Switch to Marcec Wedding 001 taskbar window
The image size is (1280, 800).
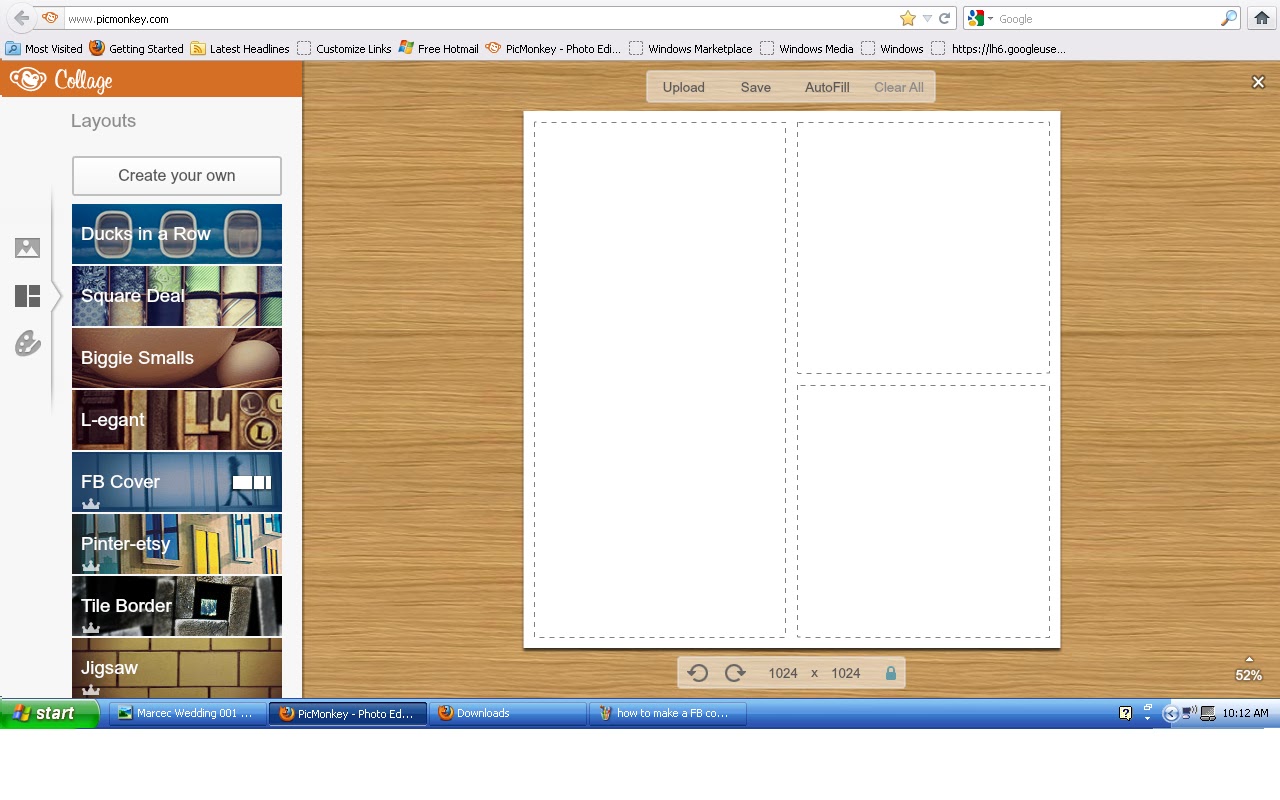click(x=187, y=713)
